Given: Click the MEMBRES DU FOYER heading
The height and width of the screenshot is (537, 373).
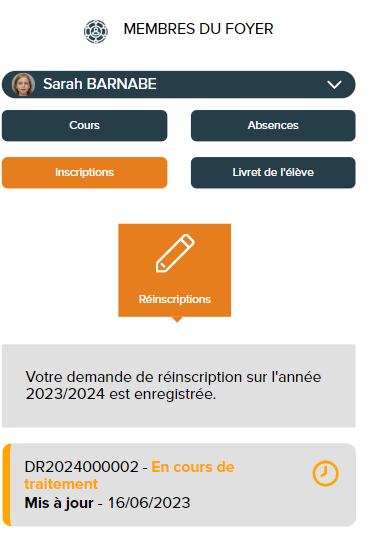Looking at the screenshot, I should [198, 29].
